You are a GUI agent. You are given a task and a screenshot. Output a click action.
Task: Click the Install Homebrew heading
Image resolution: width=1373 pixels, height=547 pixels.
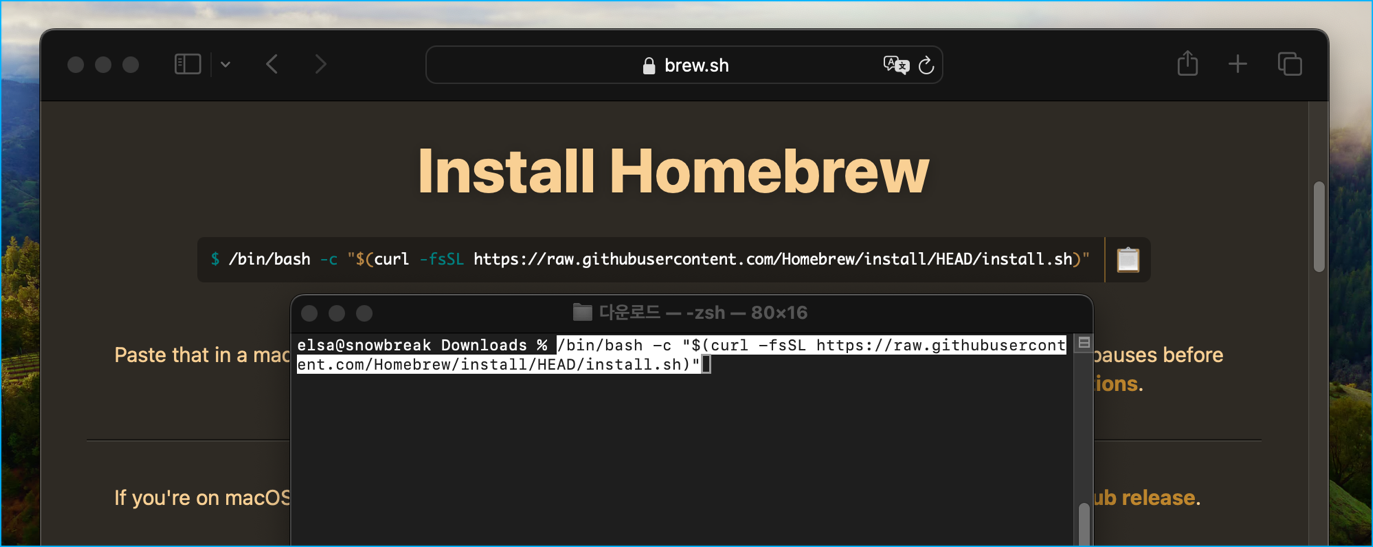673,170
